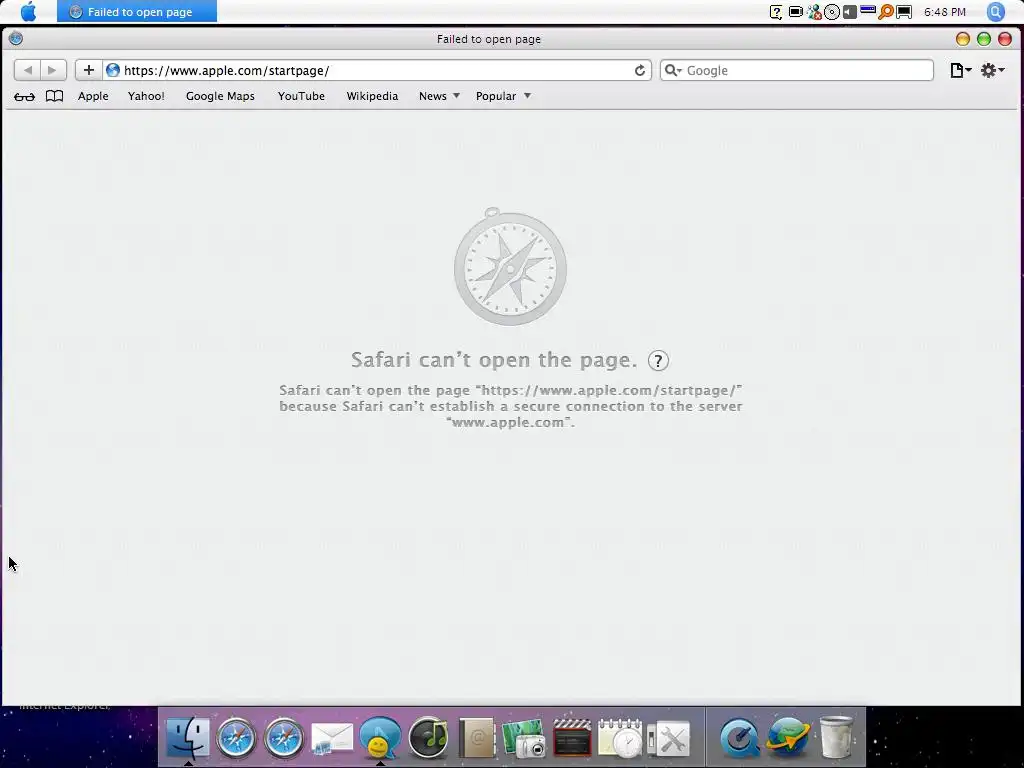Image resolution: width=1024 pixels, height=768 pixels.
Task: Click the battery tray icon
Action: [795, 12]
